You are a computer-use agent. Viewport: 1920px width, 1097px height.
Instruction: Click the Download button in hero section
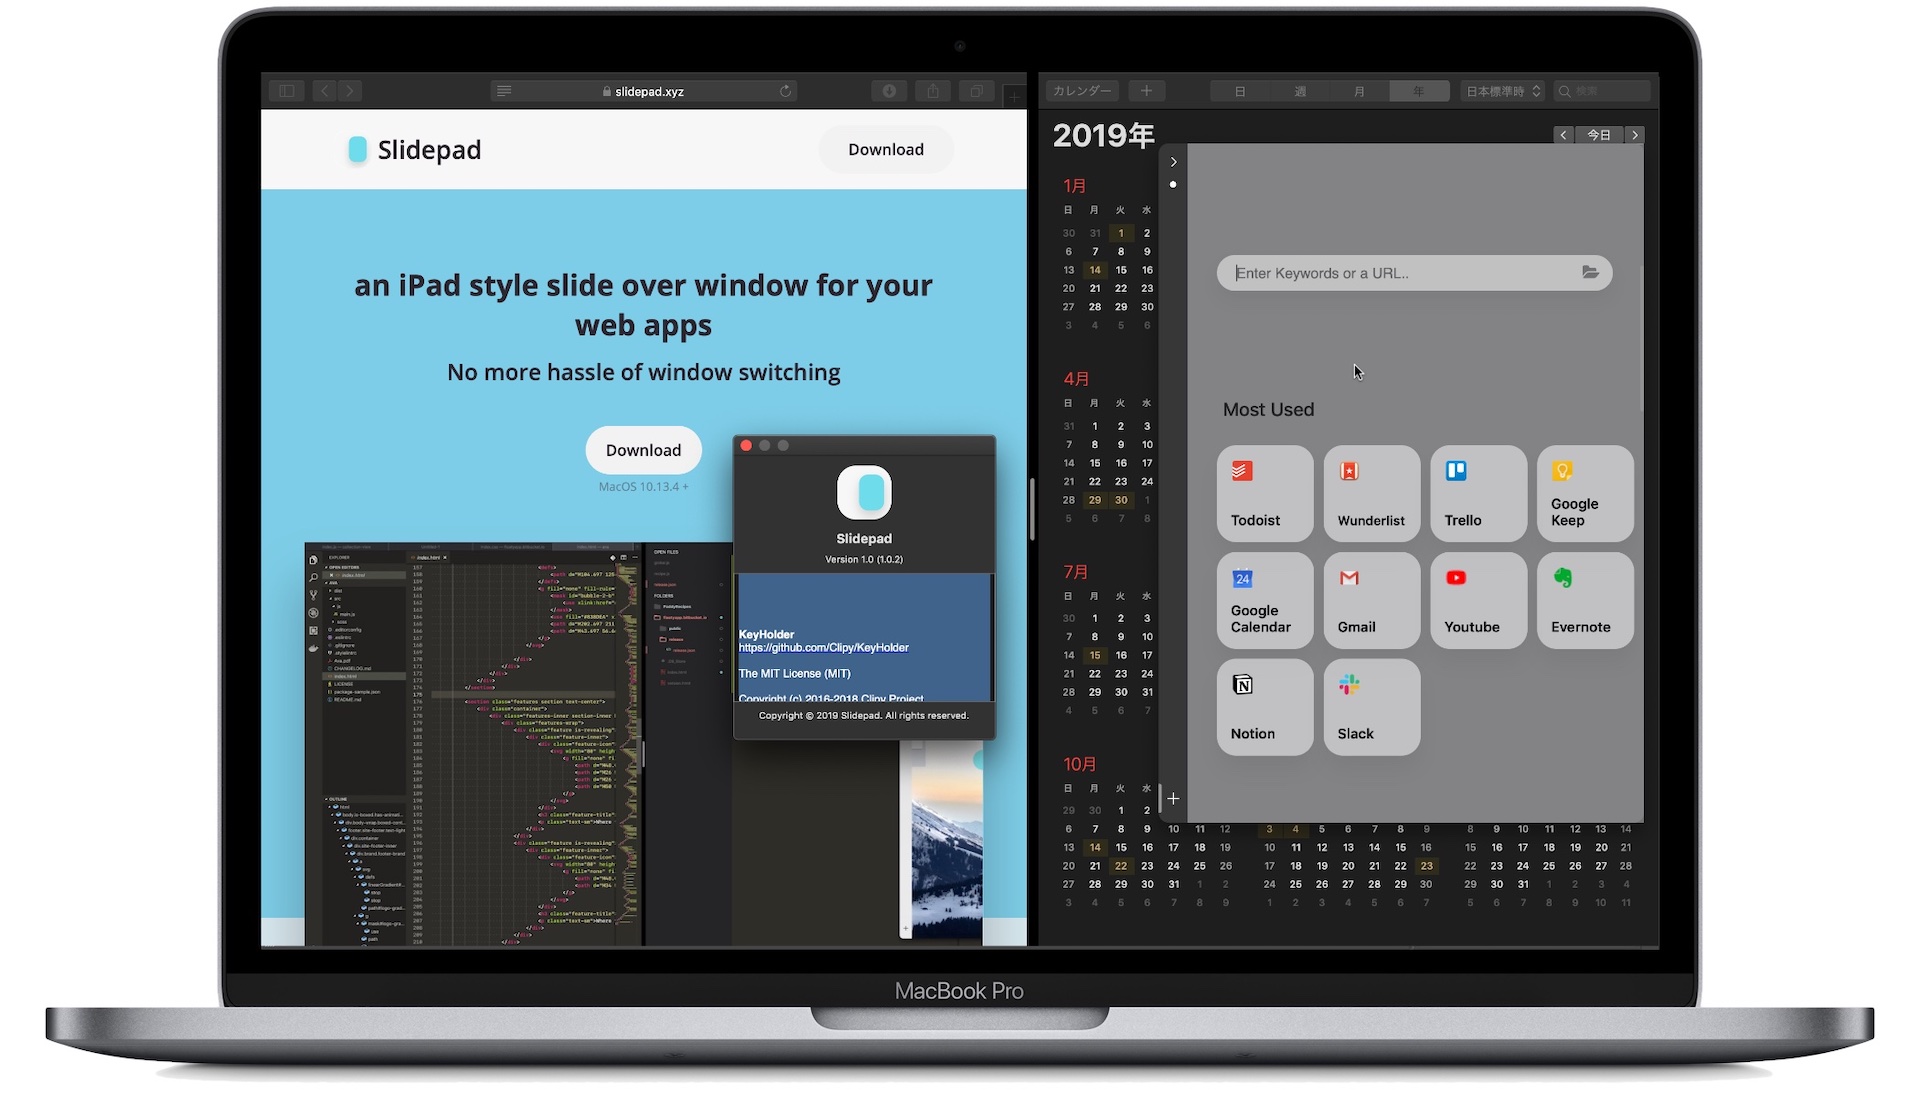642,450
